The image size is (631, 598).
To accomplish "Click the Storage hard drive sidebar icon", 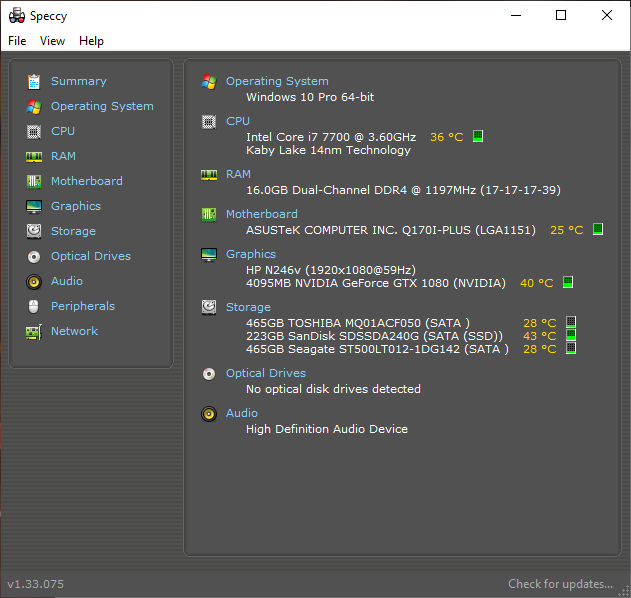I will pos(34,231).
